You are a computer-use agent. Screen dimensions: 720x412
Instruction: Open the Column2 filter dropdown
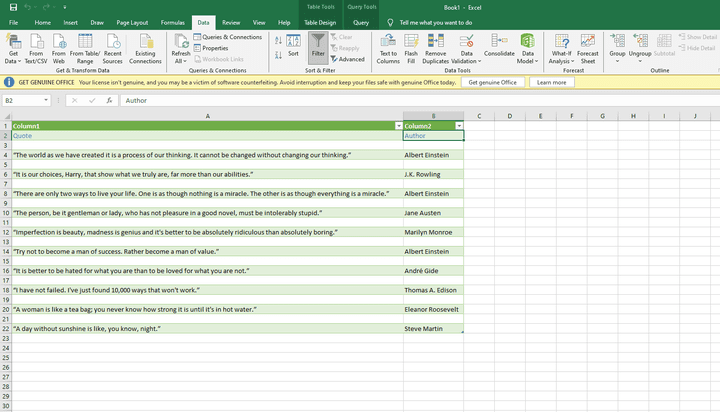click(459, 126)
